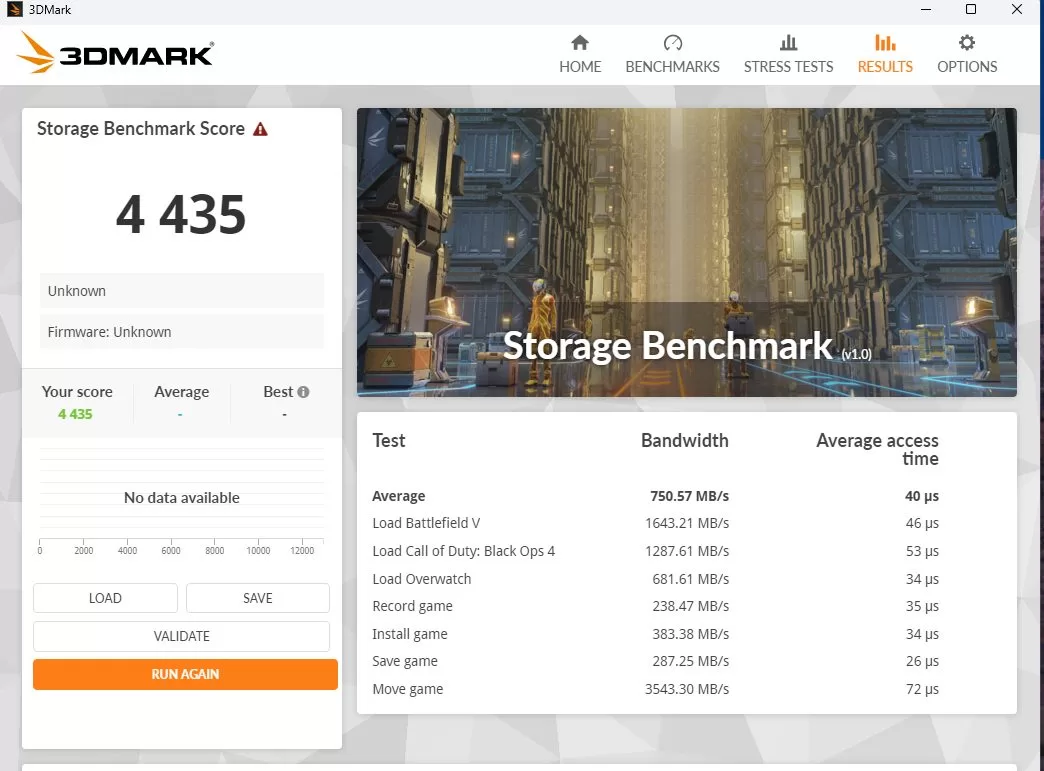
Task: Click the Stress Tests bar chart icon
Action: pos(788,43)
